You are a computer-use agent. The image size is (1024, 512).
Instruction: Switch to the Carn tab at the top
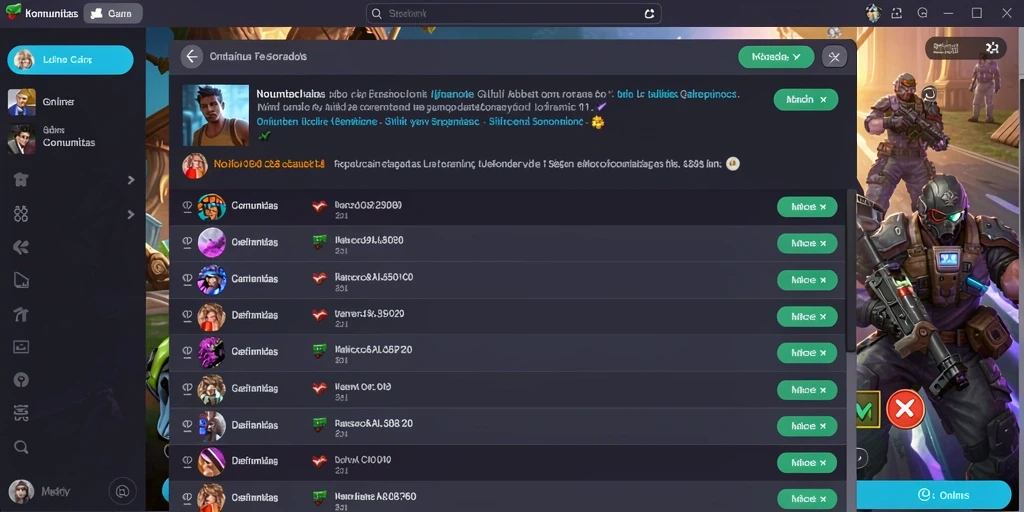tap(113, 13)
